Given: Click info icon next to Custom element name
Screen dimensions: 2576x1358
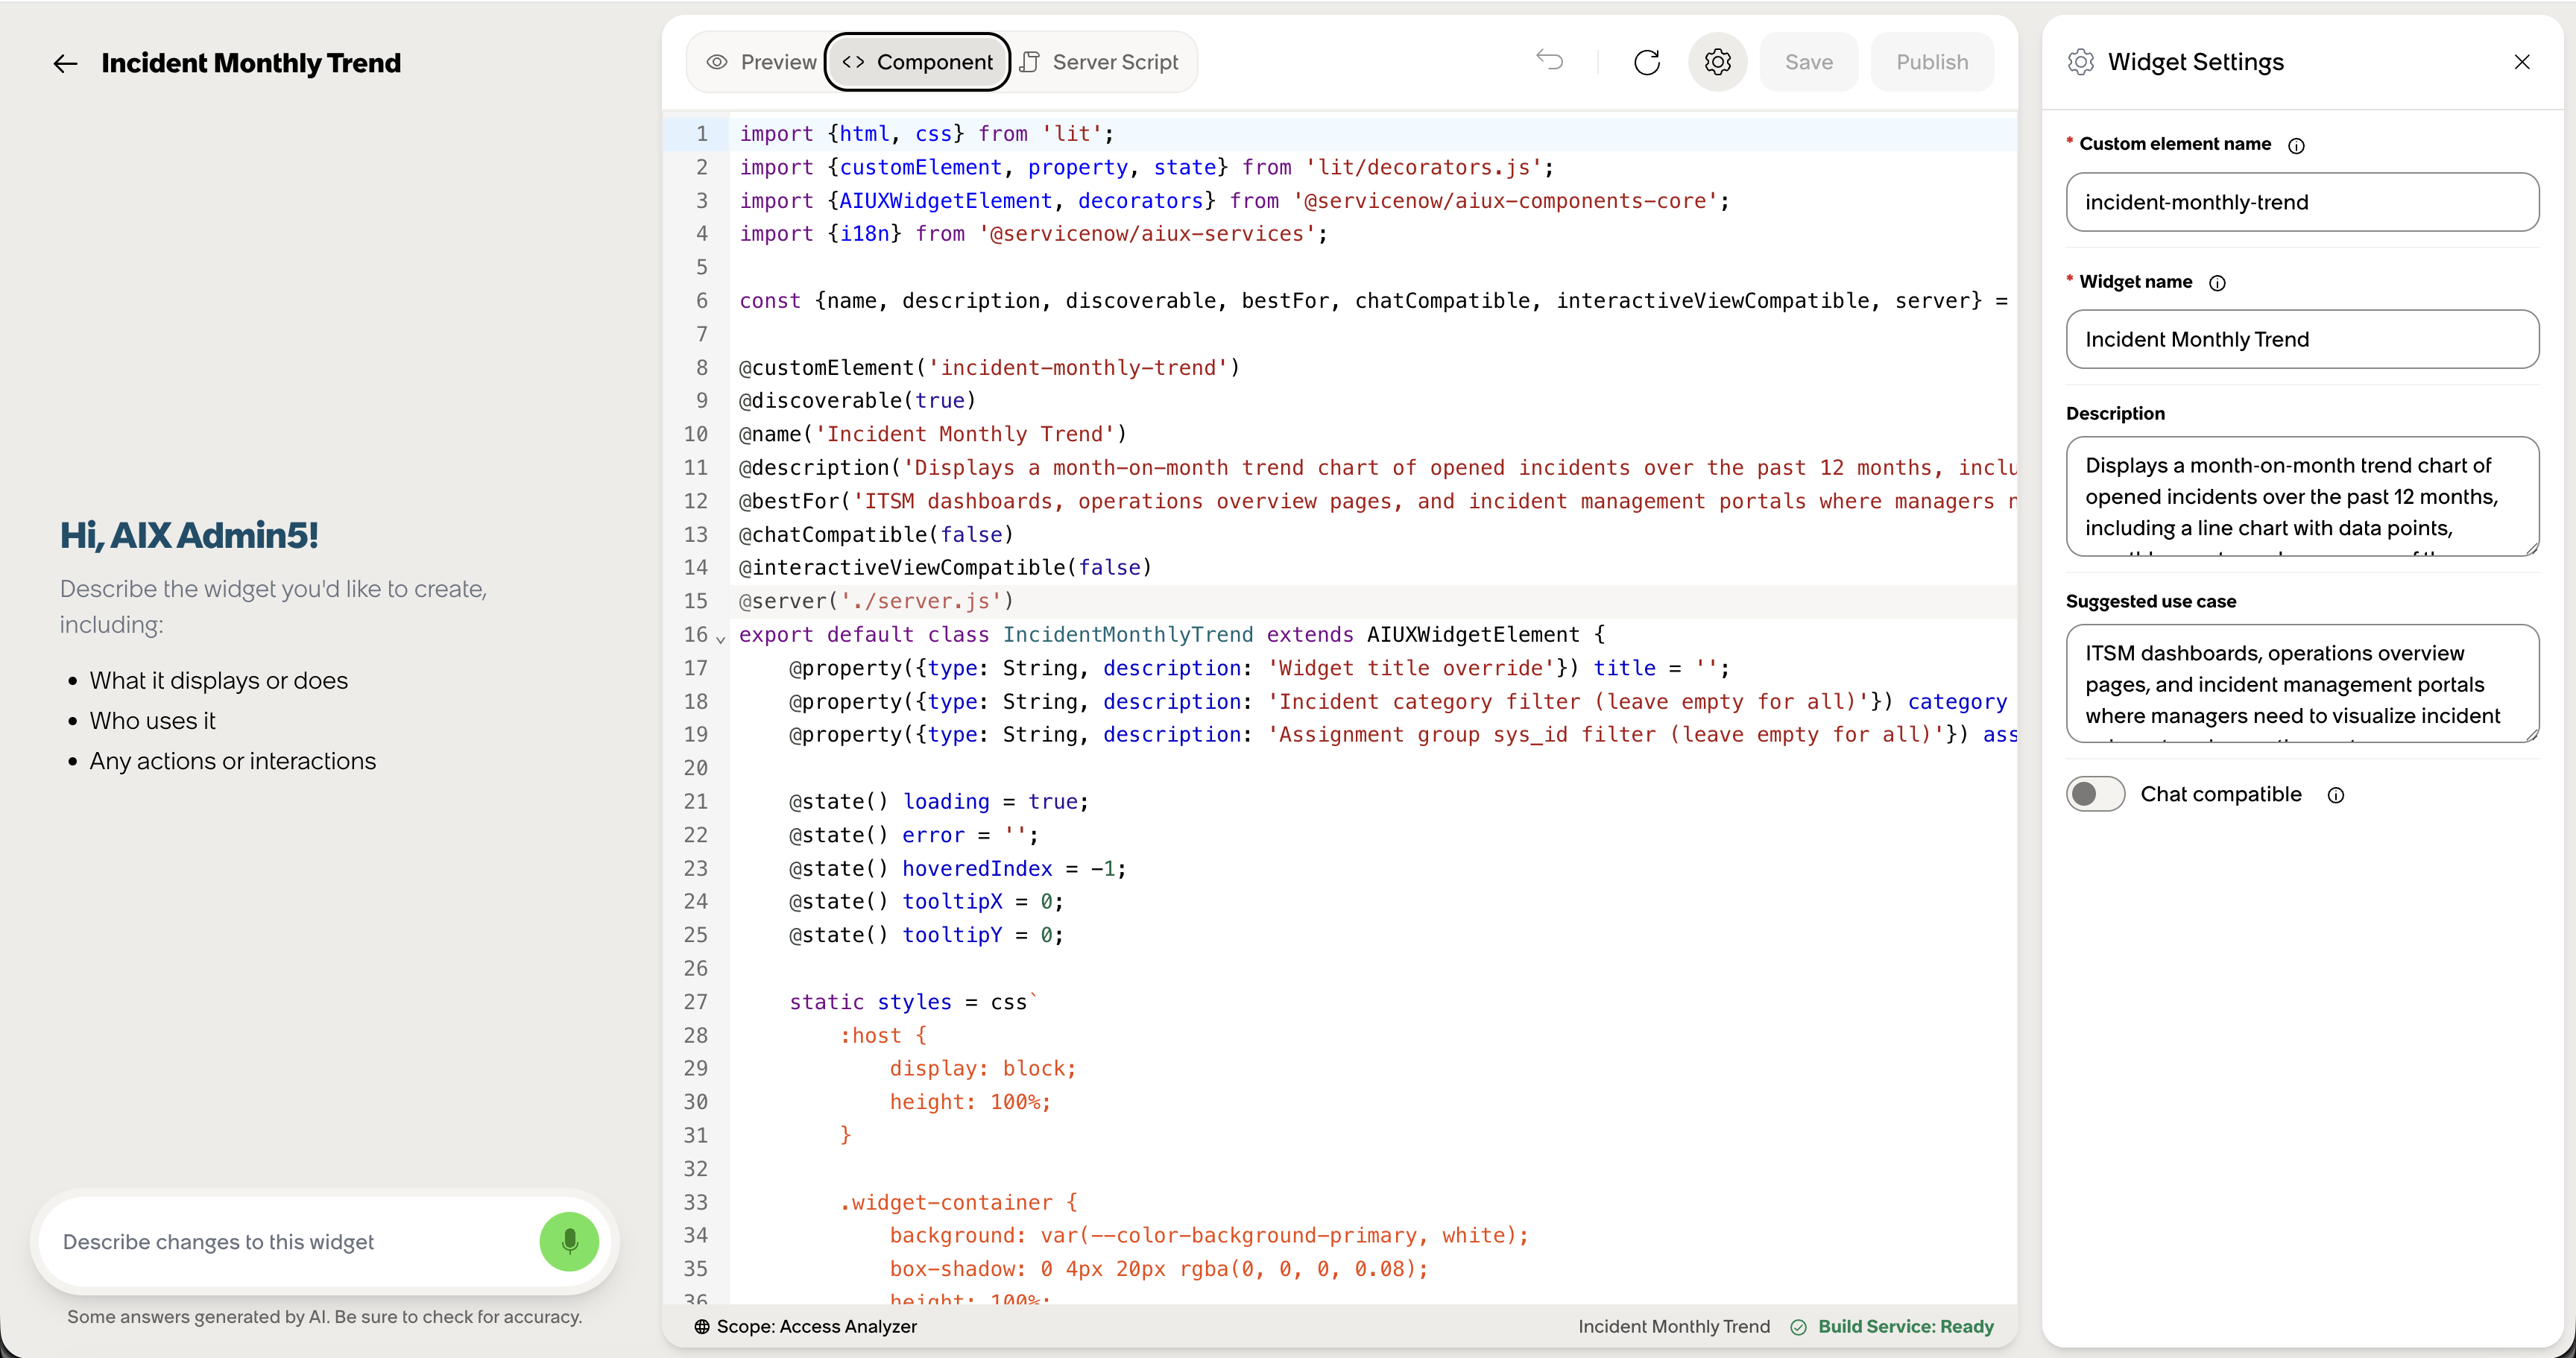Looking at the screenshot, I should (x=2296, y=146).
